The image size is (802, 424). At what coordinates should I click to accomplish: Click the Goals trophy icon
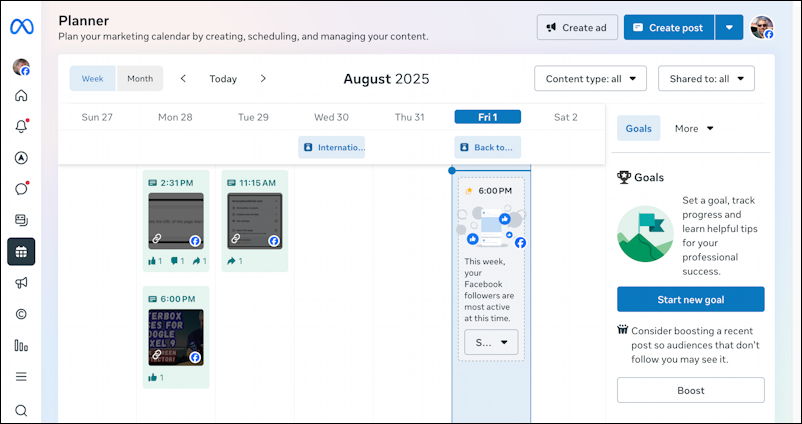pos(623,177)
